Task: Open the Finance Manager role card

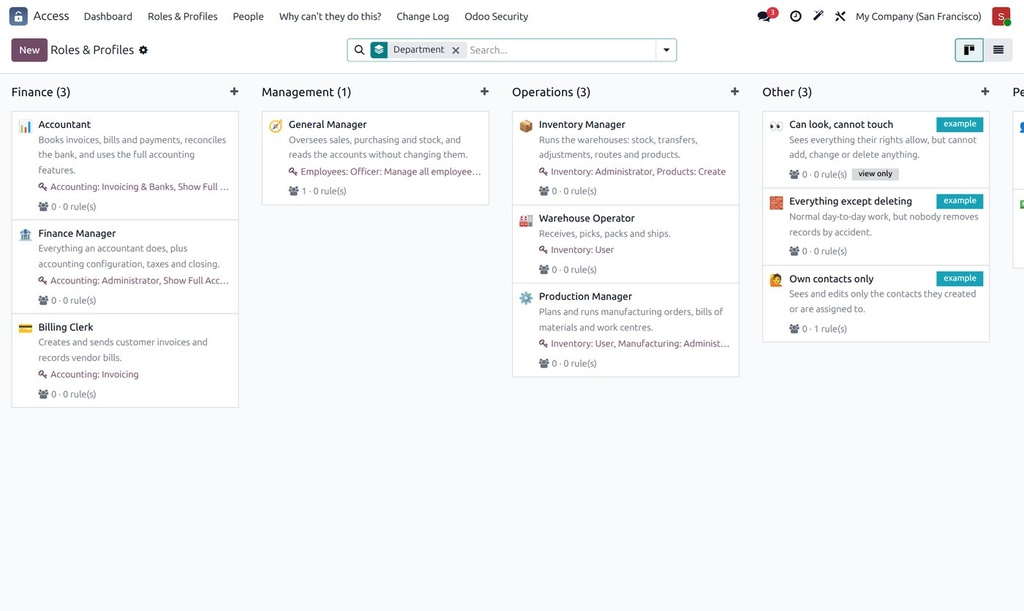Action: click(x=125, y=266)
